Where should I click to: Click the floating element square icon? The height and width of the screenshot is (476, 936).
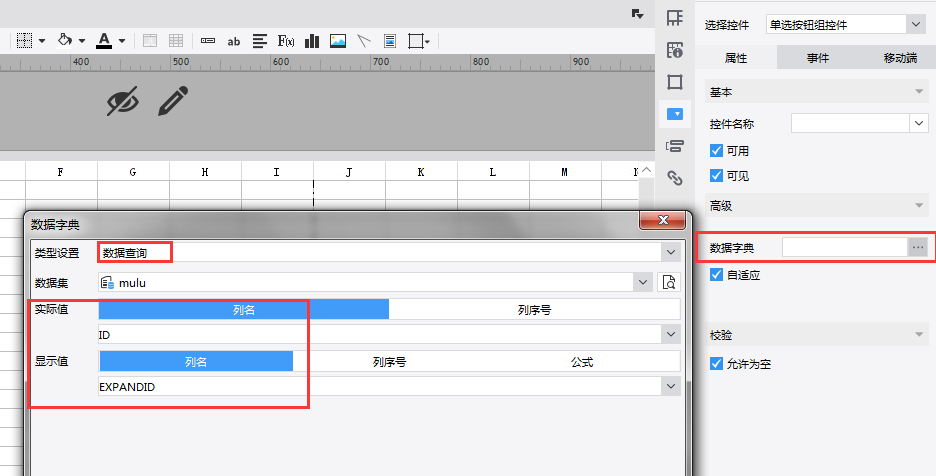tap(415, 41)
